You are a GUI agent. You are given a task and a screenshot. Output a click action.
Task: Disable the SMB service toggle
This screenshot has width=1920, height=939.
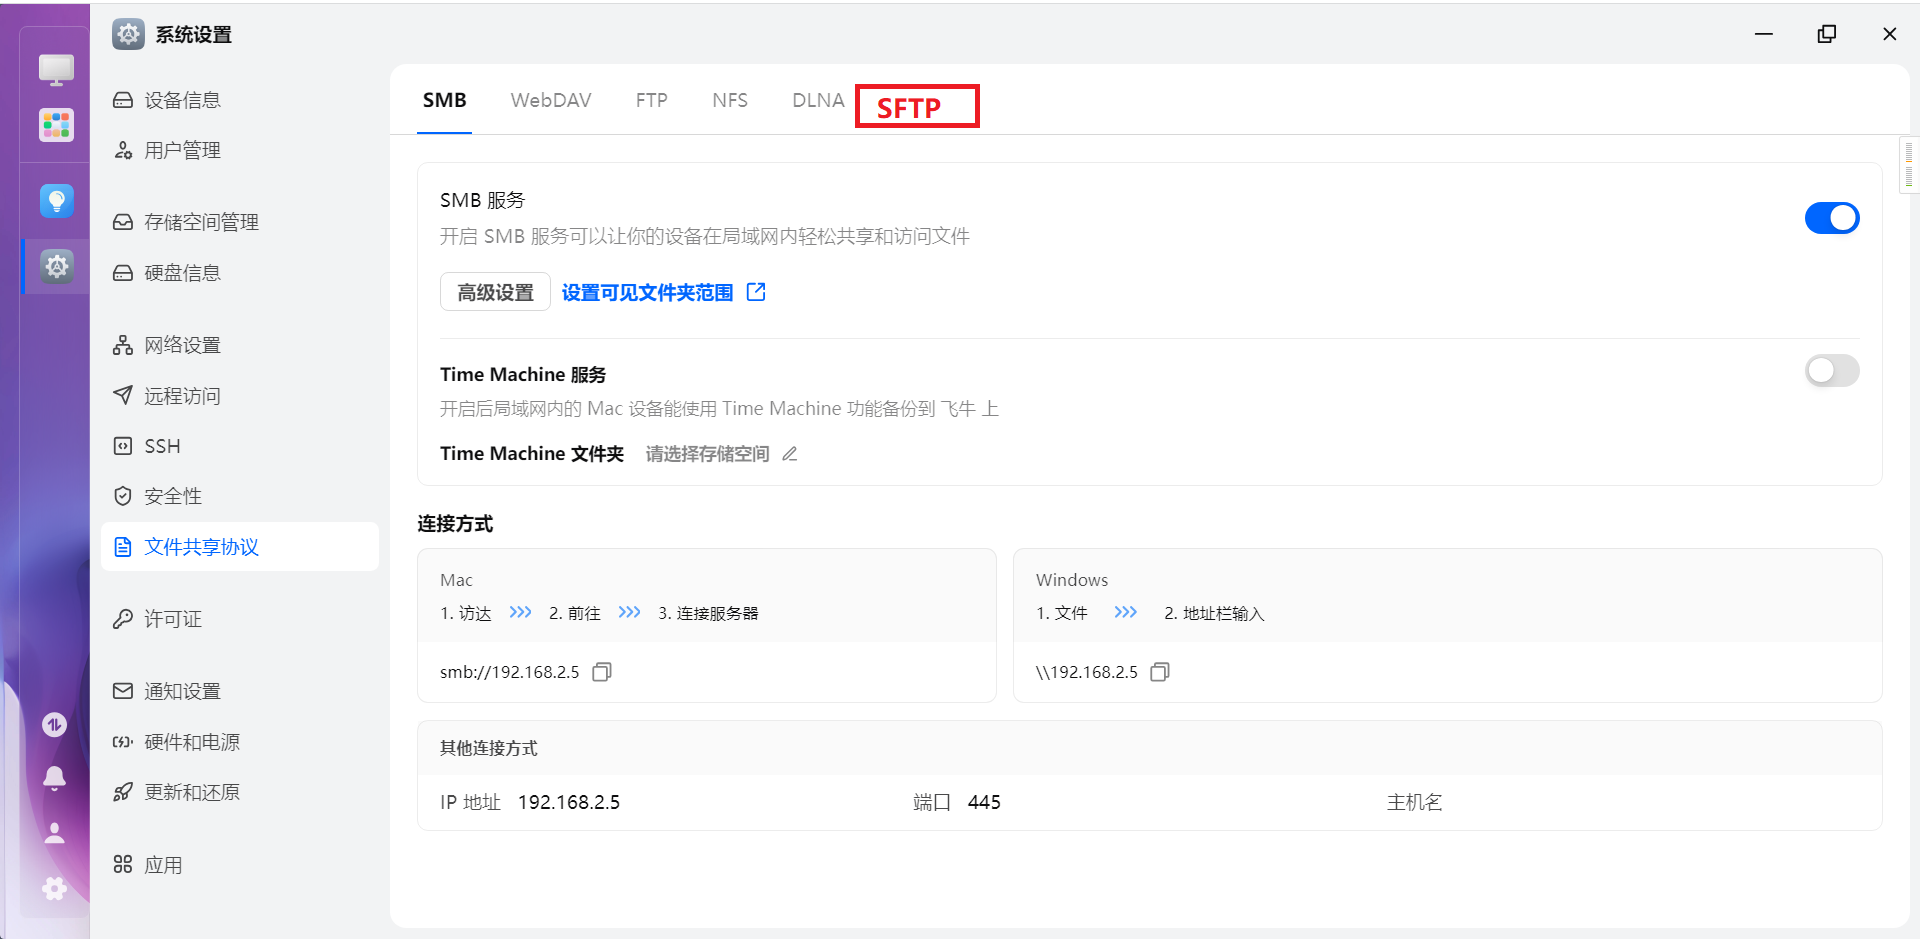click(x=1831, y=218)
